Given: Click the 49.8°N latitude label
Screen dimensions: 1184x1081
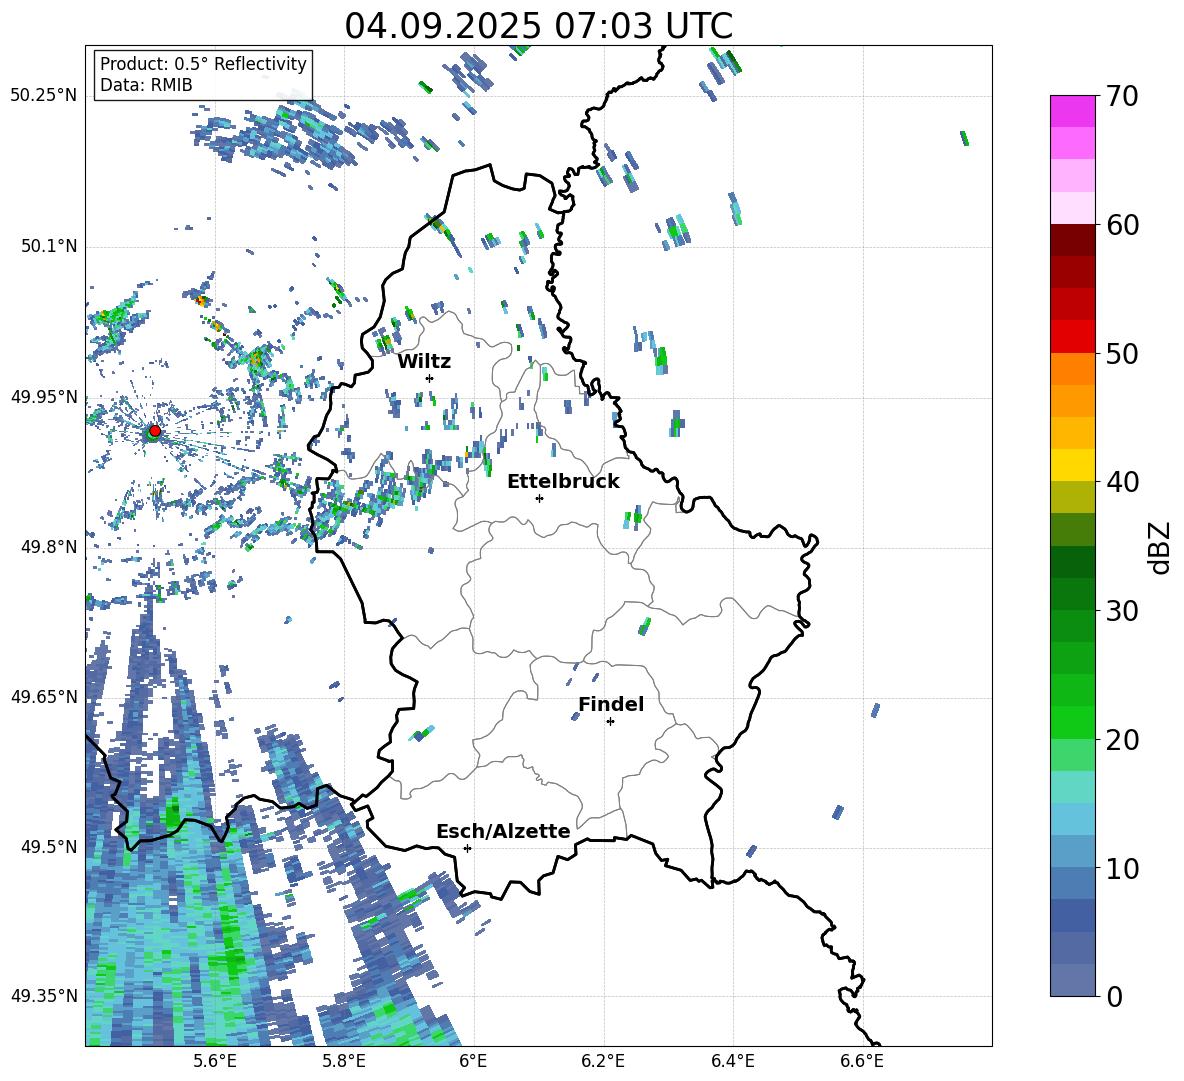Looking at the screenshot, I should tap(48, 547).
